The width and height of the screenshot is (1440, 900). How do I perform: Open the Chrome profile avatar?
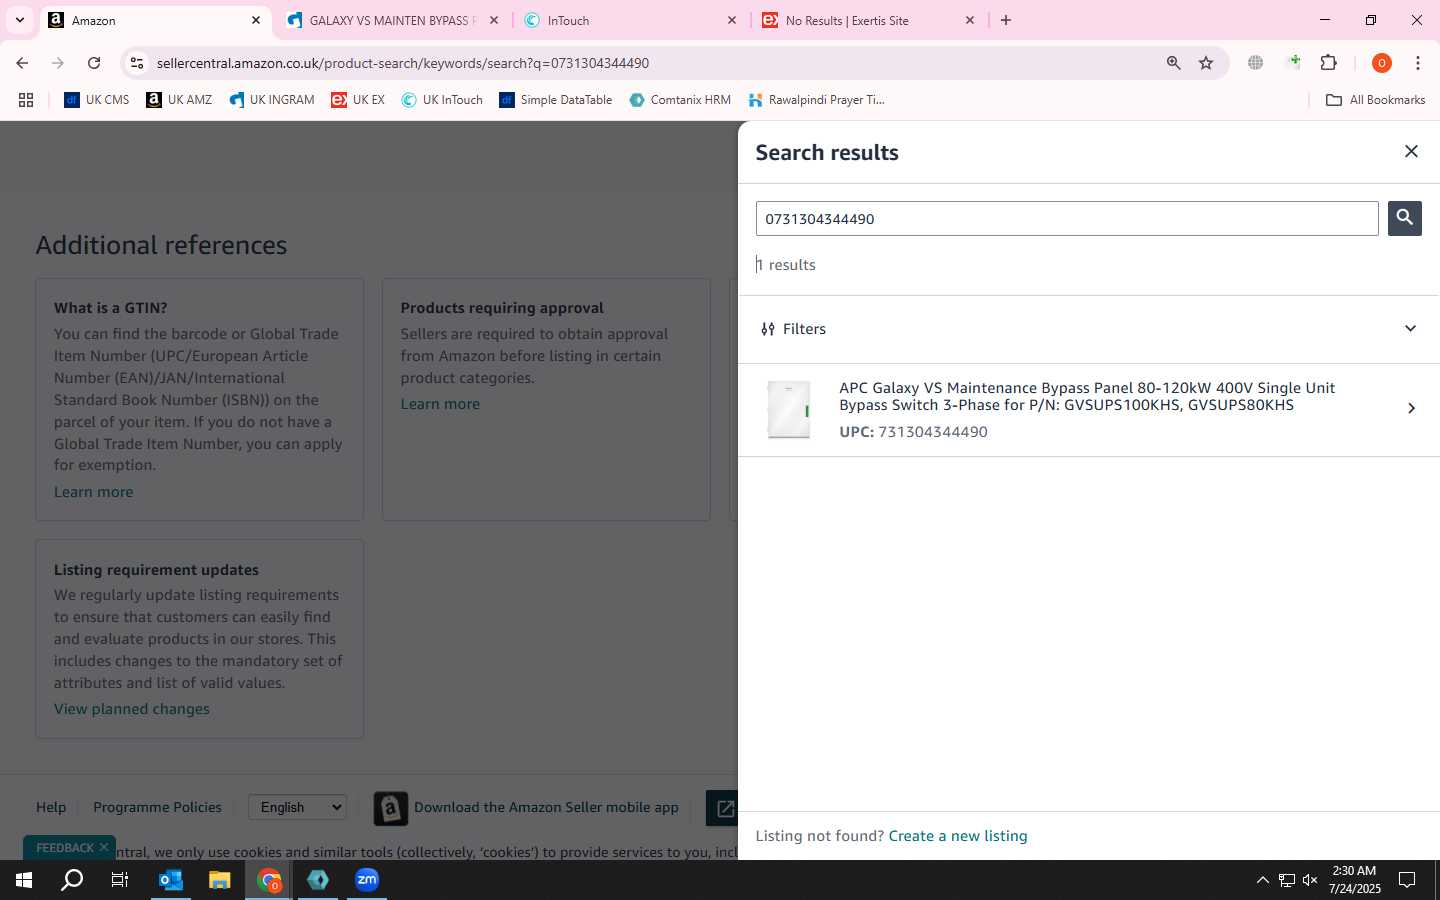(1381, 63)
